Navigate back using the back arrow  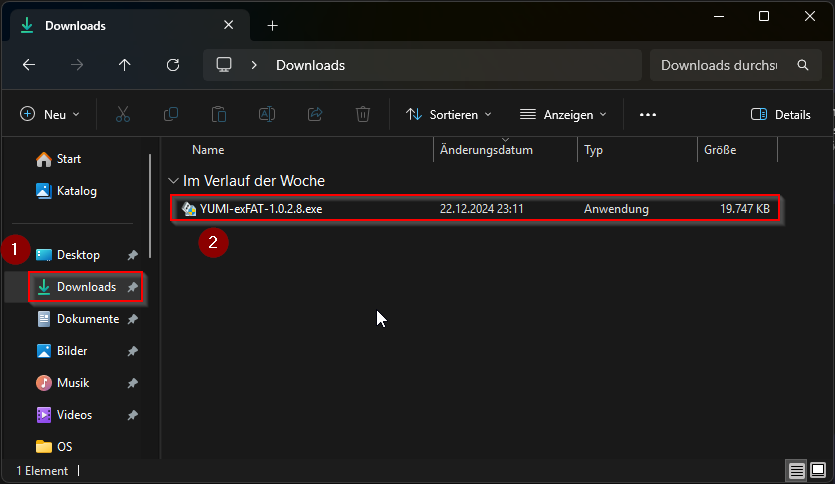pos(29,65)
